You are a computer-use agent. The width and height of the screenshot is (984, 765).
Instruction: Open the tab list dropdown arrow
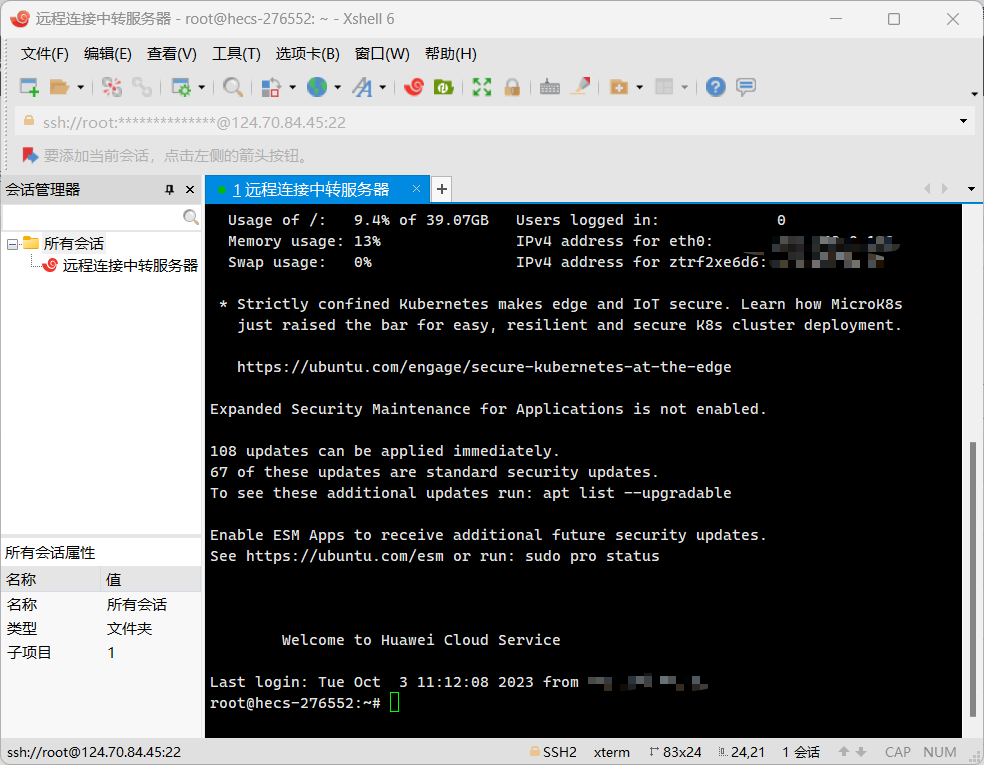[970, 189]
